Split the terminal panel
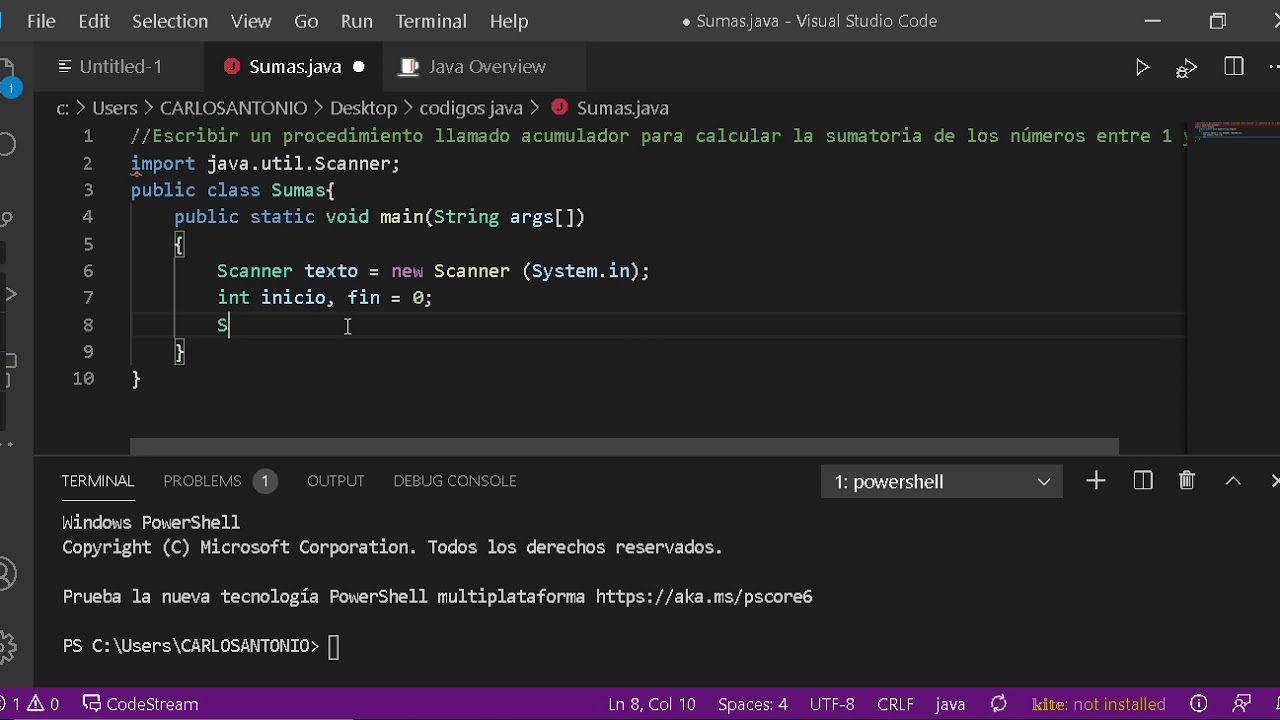This screenshot has width=1280, height=720. click(x=1143, y=481)
